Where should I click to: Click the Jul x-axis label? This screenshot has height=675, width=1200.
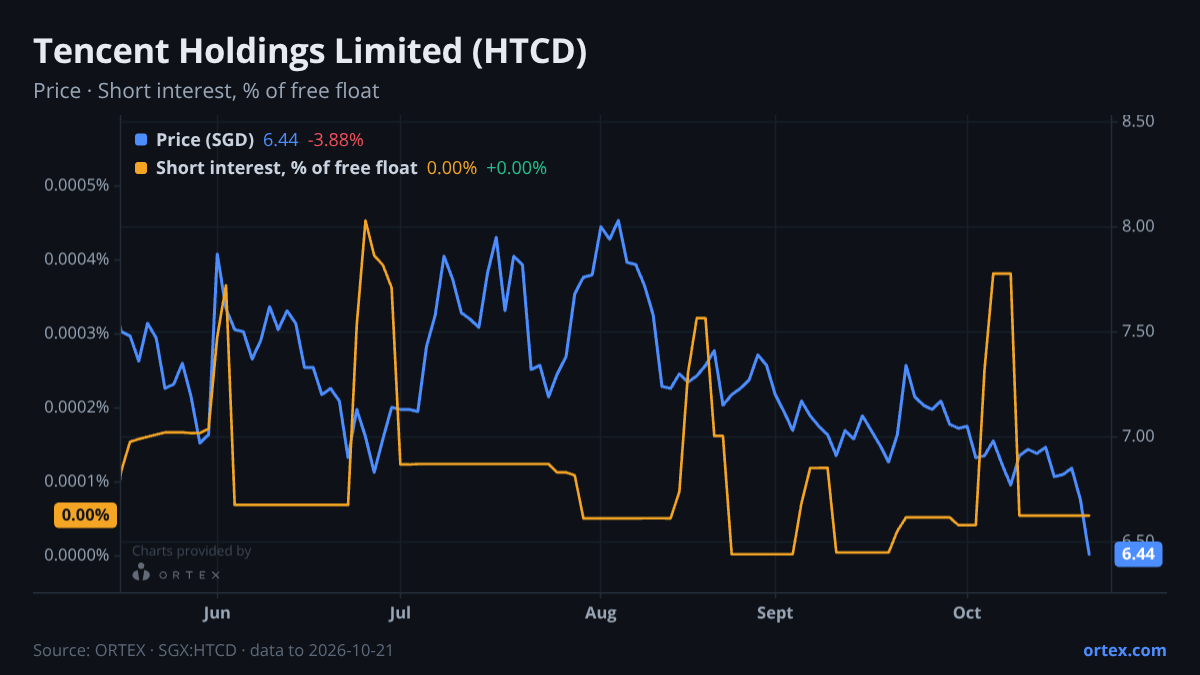[399, 612]
